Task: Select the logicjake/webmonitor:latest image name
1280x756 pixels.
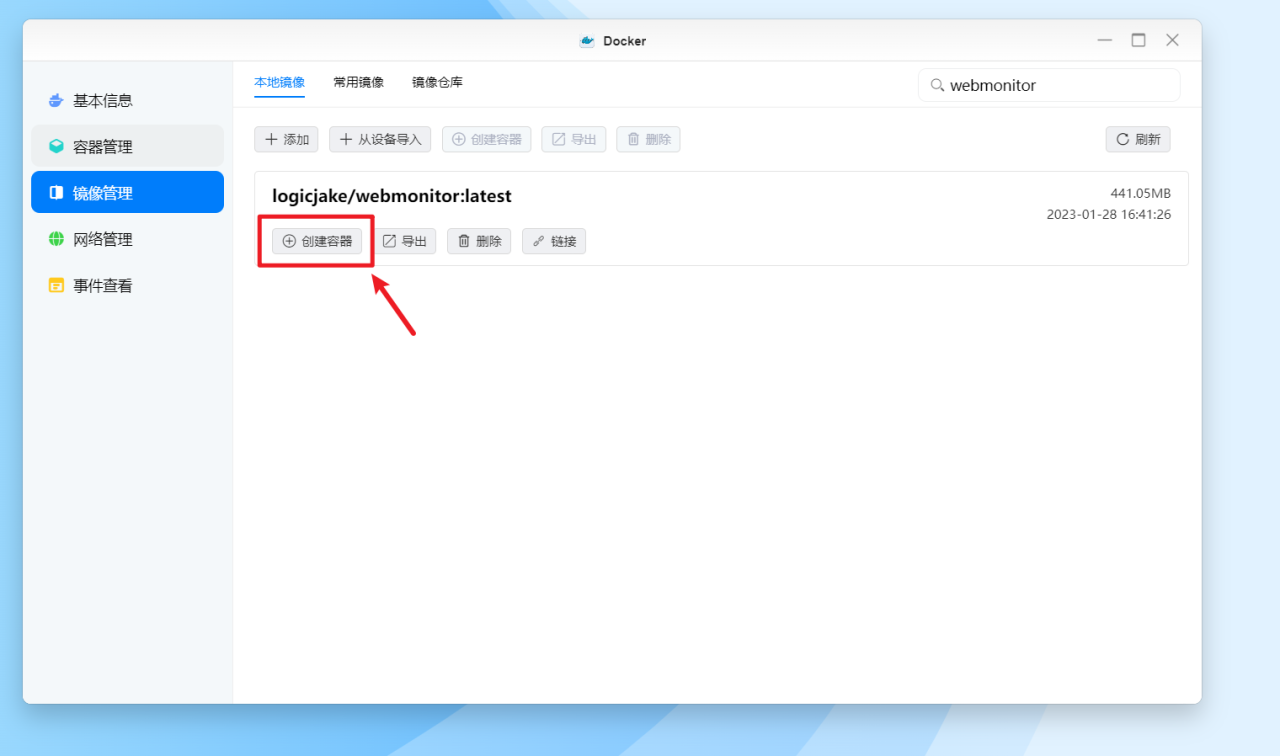Action: [391, 196]
